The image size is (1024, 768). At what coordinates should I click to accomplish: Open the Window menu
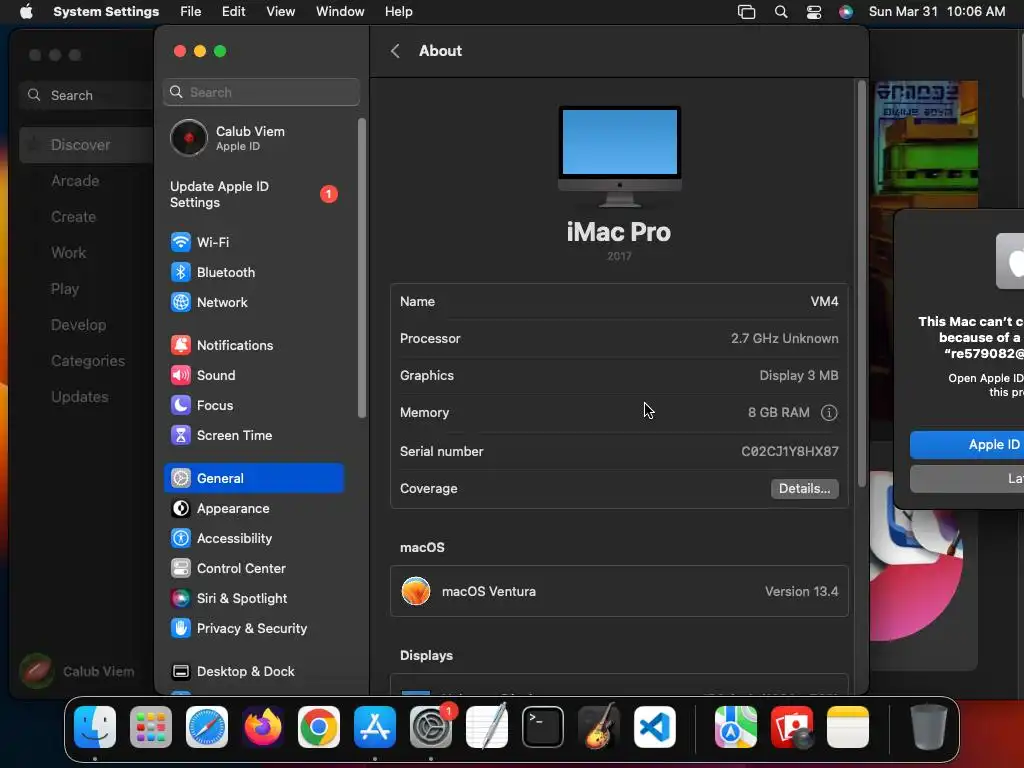tap(340, 12)
